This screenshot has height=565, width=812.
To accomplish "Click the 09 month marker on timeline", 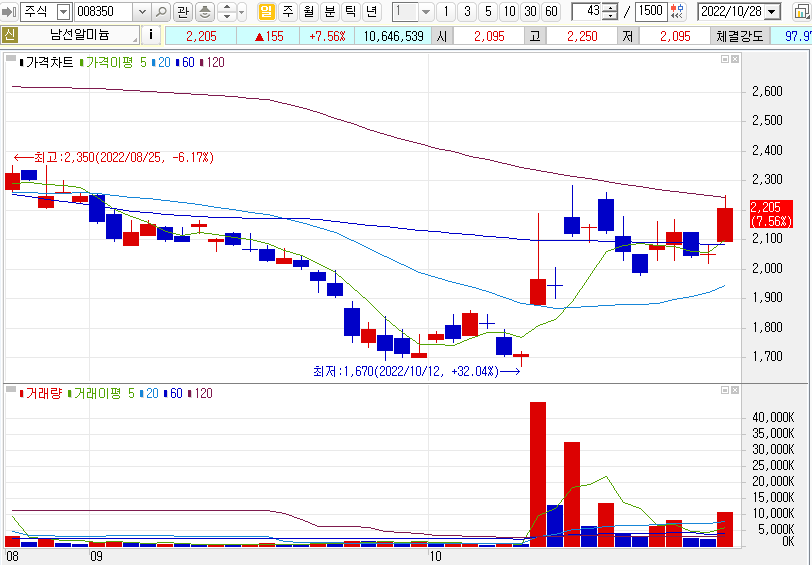I will [96, 557].
